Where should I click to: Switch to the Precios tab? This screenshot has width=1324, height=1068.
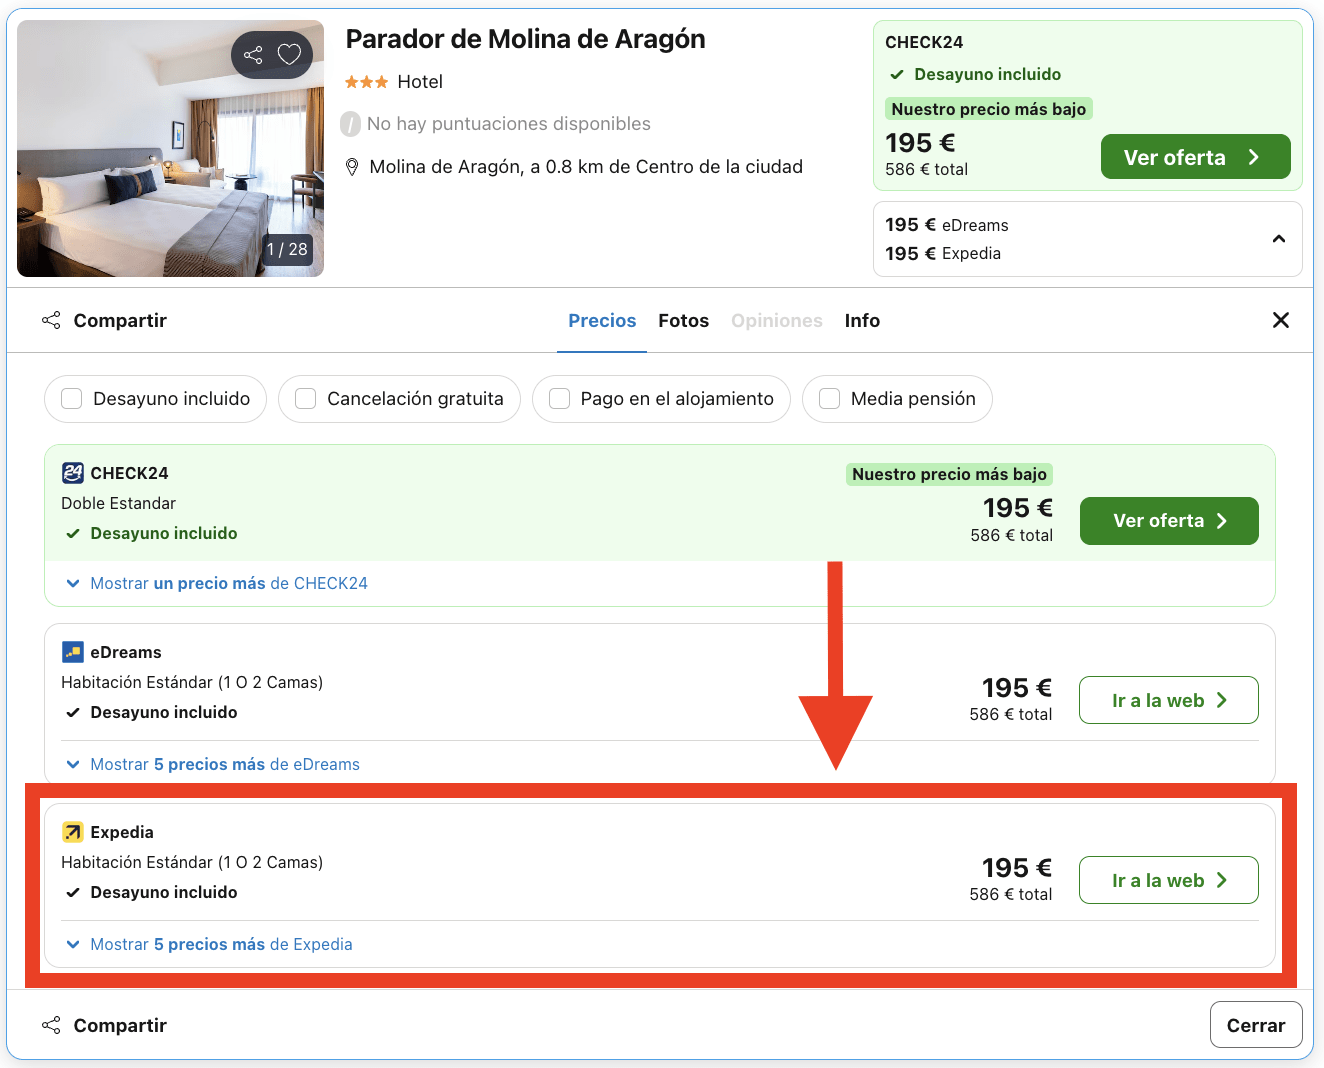click(x=602, y=320)
